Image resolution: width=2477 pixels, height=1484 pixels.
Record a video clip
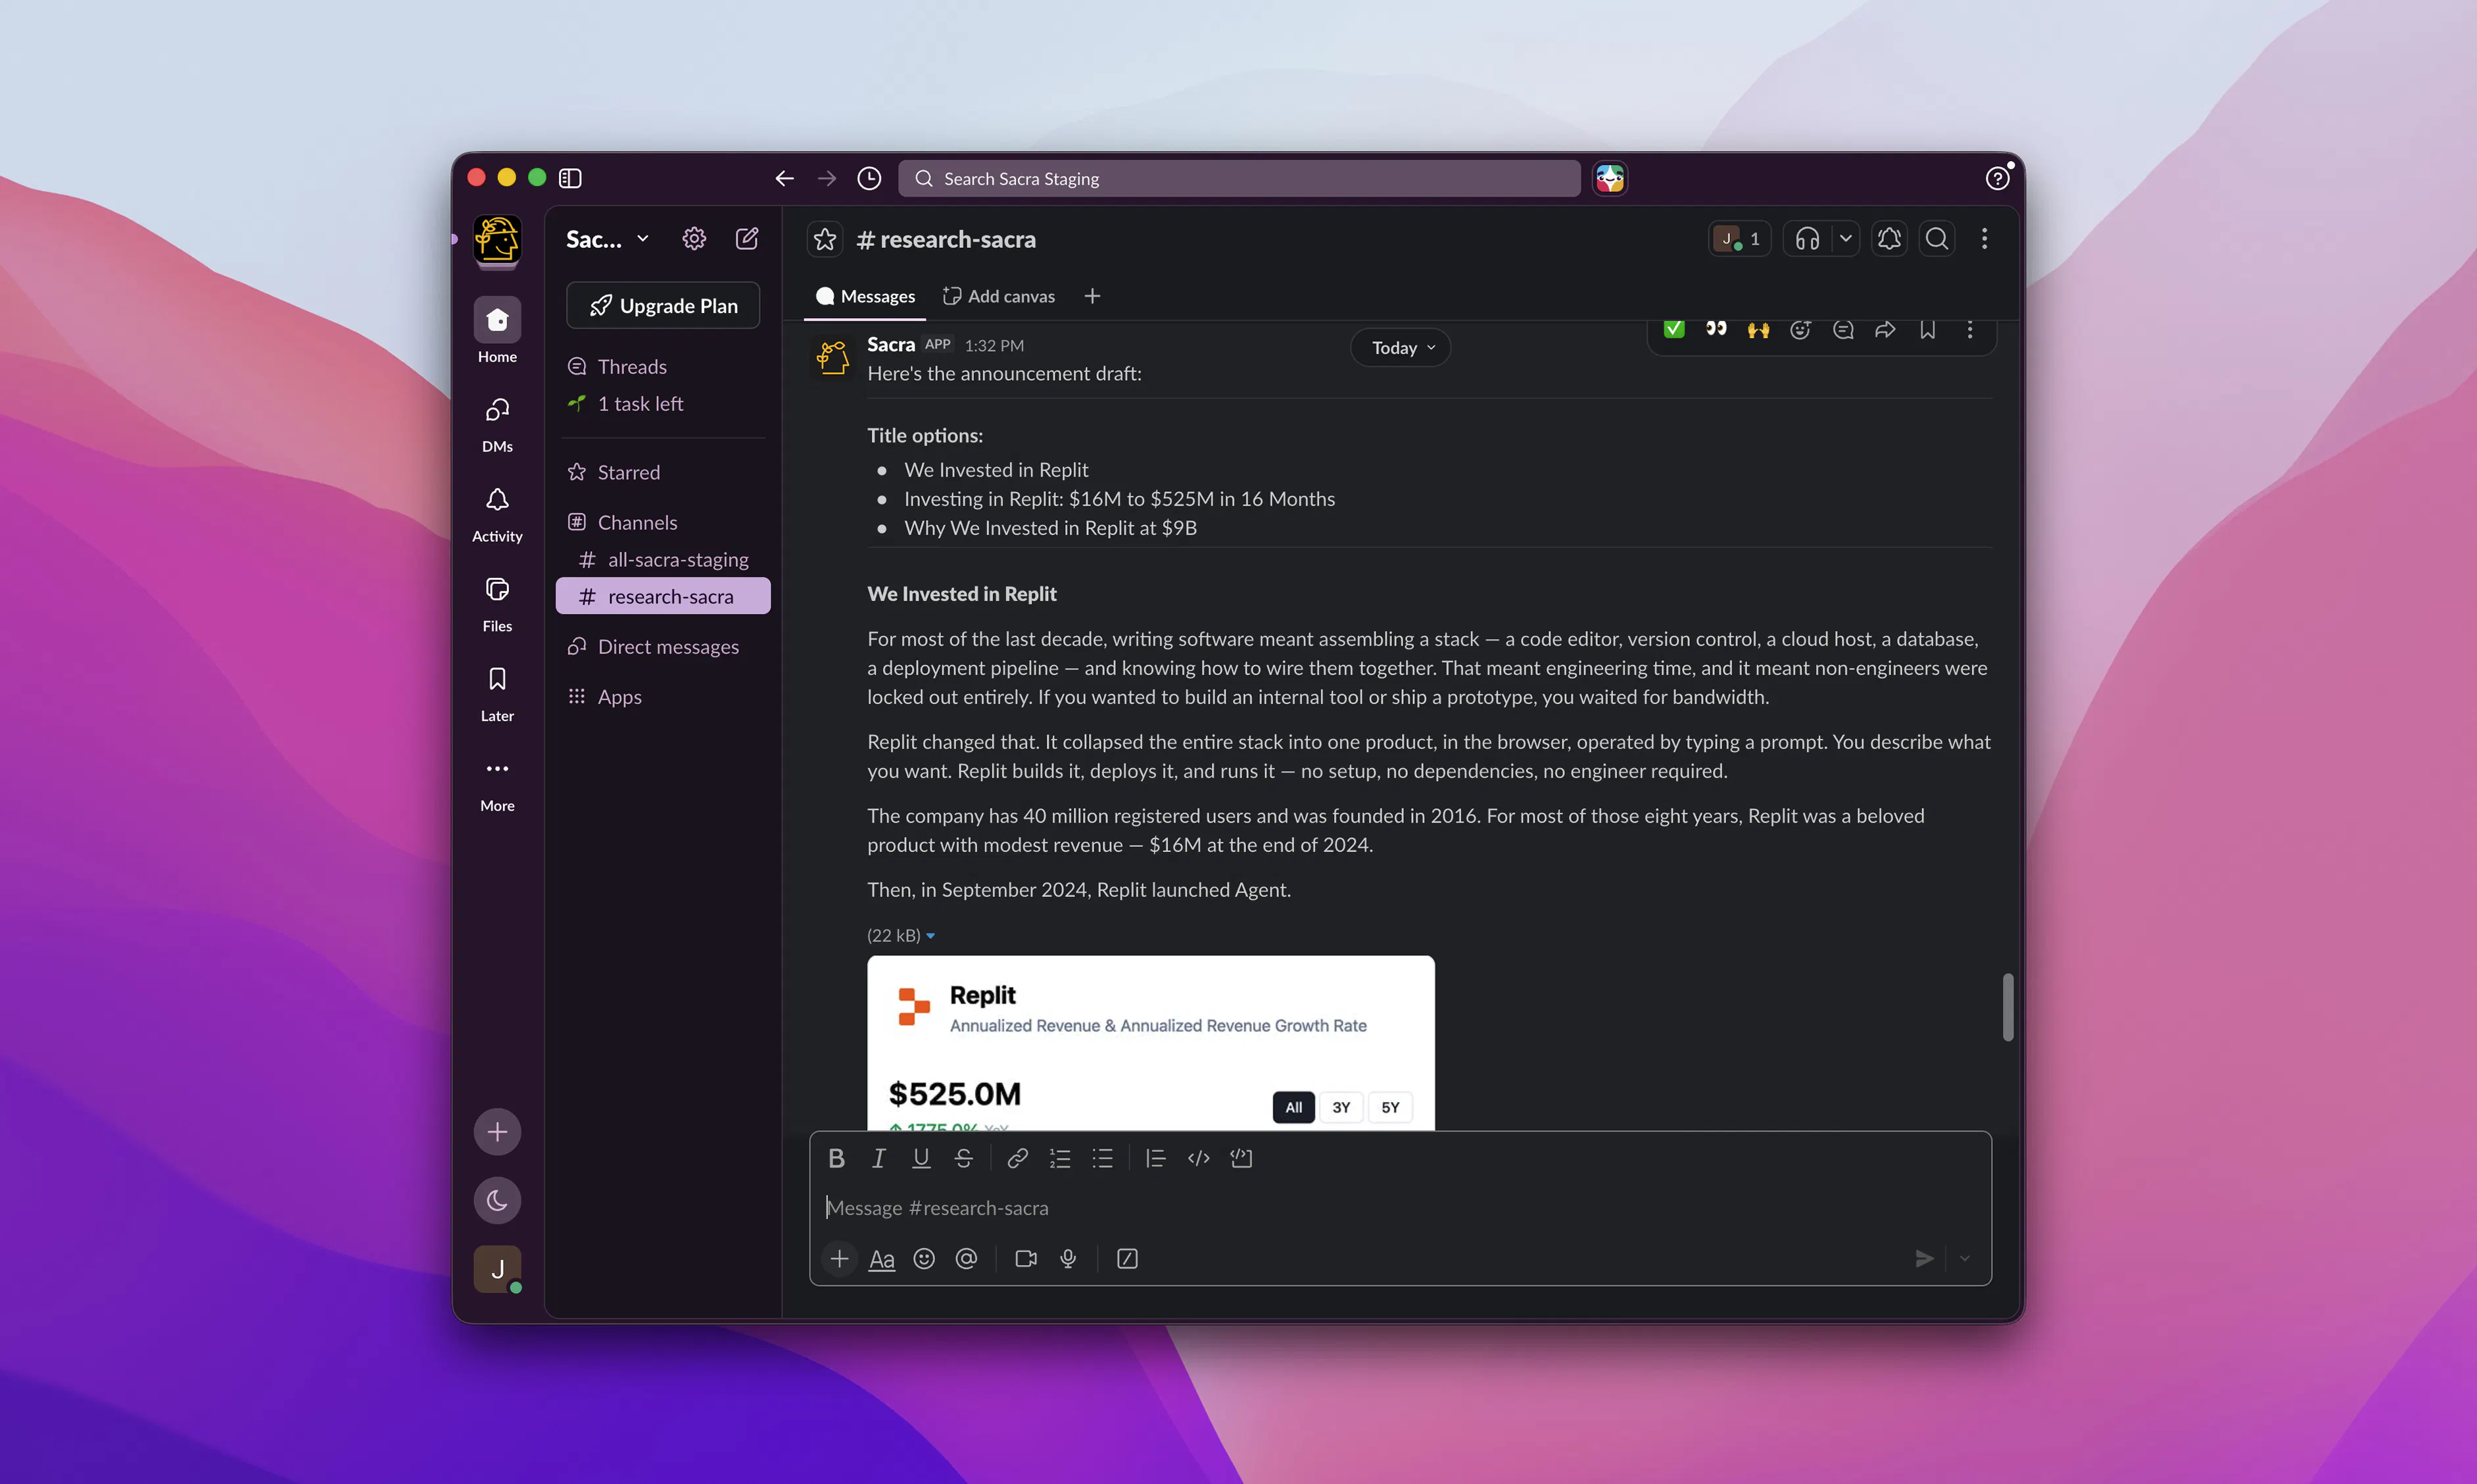1026,1258
